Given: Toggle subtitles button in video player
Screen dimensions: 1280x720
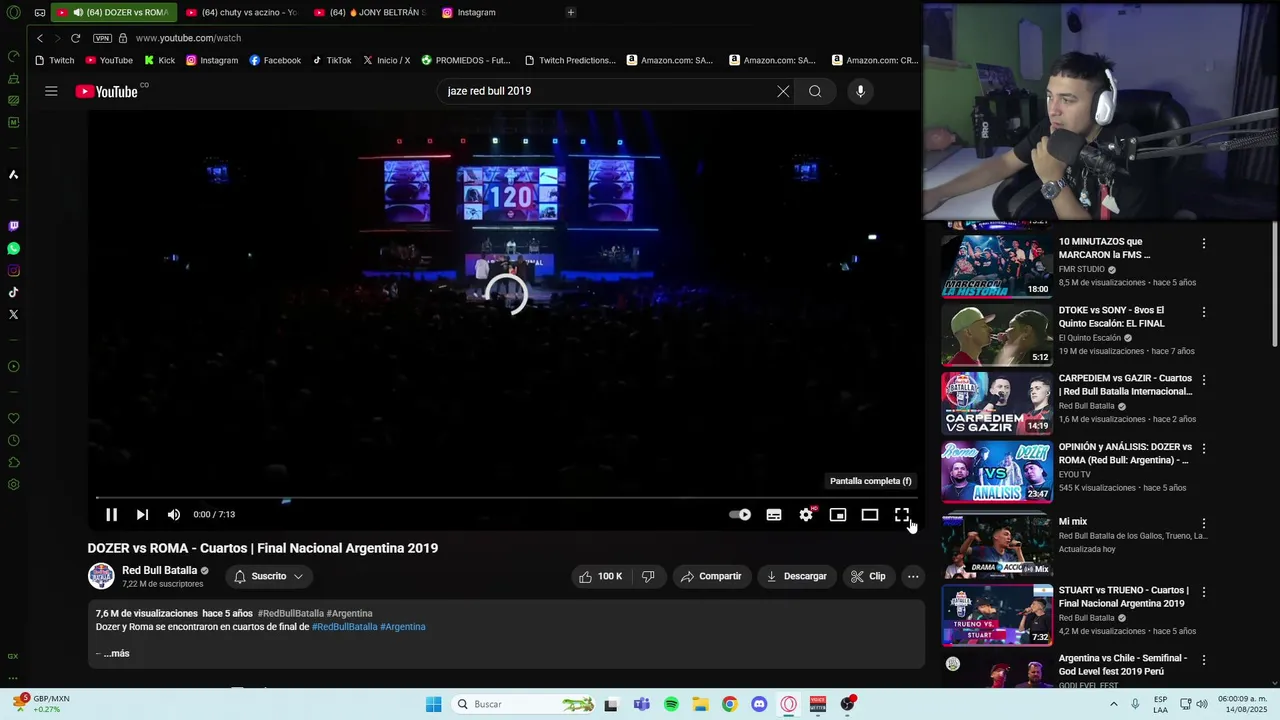Looking at the screenshot, I should (774, 514).
